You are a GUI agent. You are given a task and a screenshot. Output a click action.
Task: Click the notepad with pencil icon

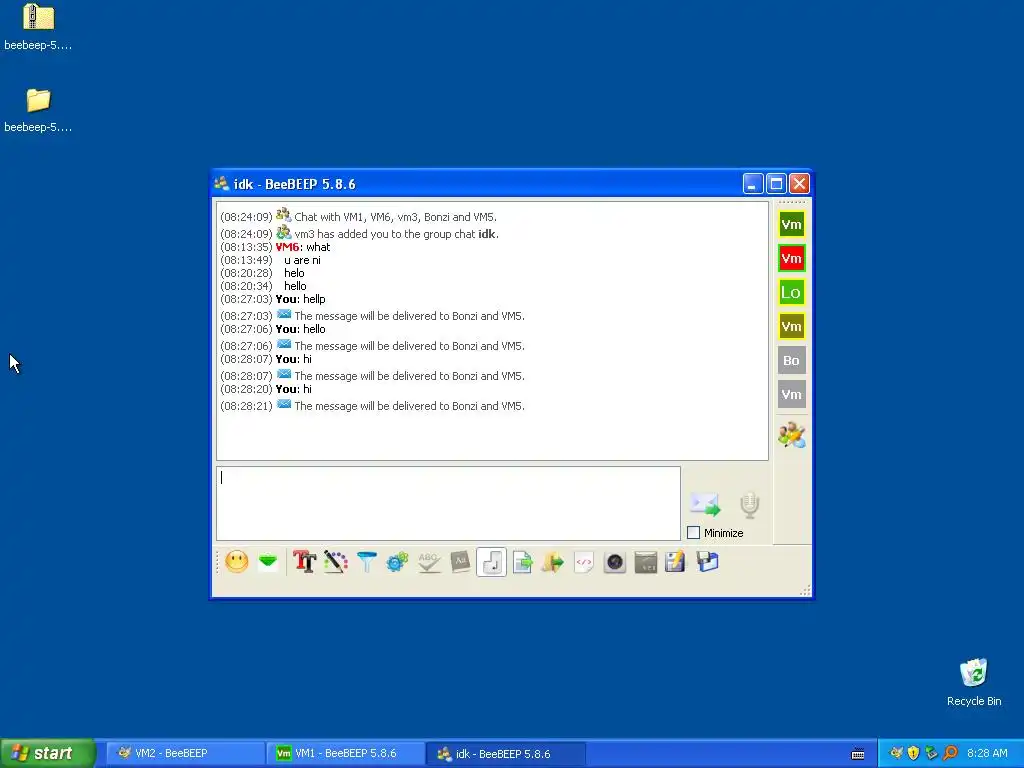point(675,562)
